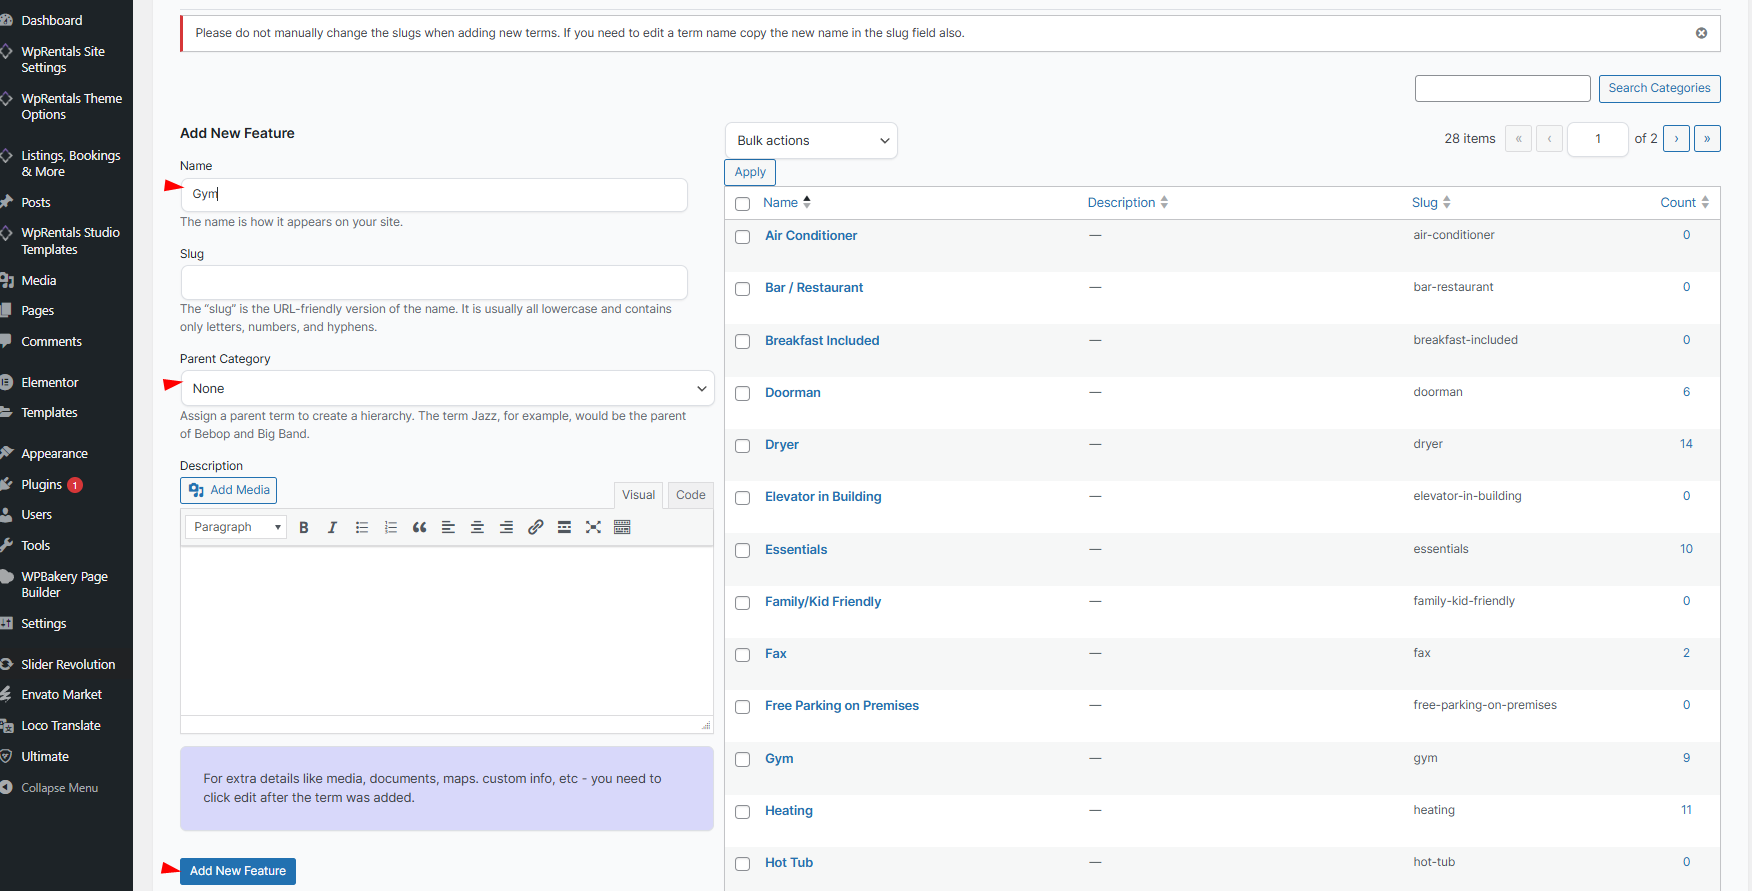Click the insert link icon
The image size is (1752, 891).
[x=536, y=528]
